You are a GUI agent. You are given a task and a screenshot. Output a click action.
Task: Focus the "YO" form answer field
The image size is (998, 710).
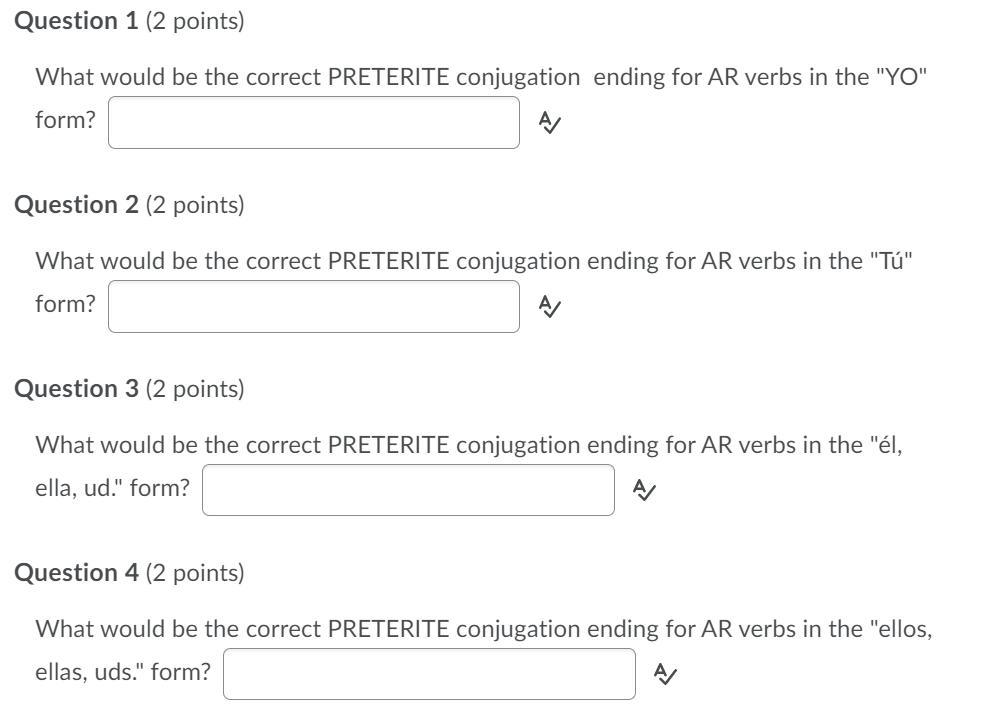tap(313, 123)
